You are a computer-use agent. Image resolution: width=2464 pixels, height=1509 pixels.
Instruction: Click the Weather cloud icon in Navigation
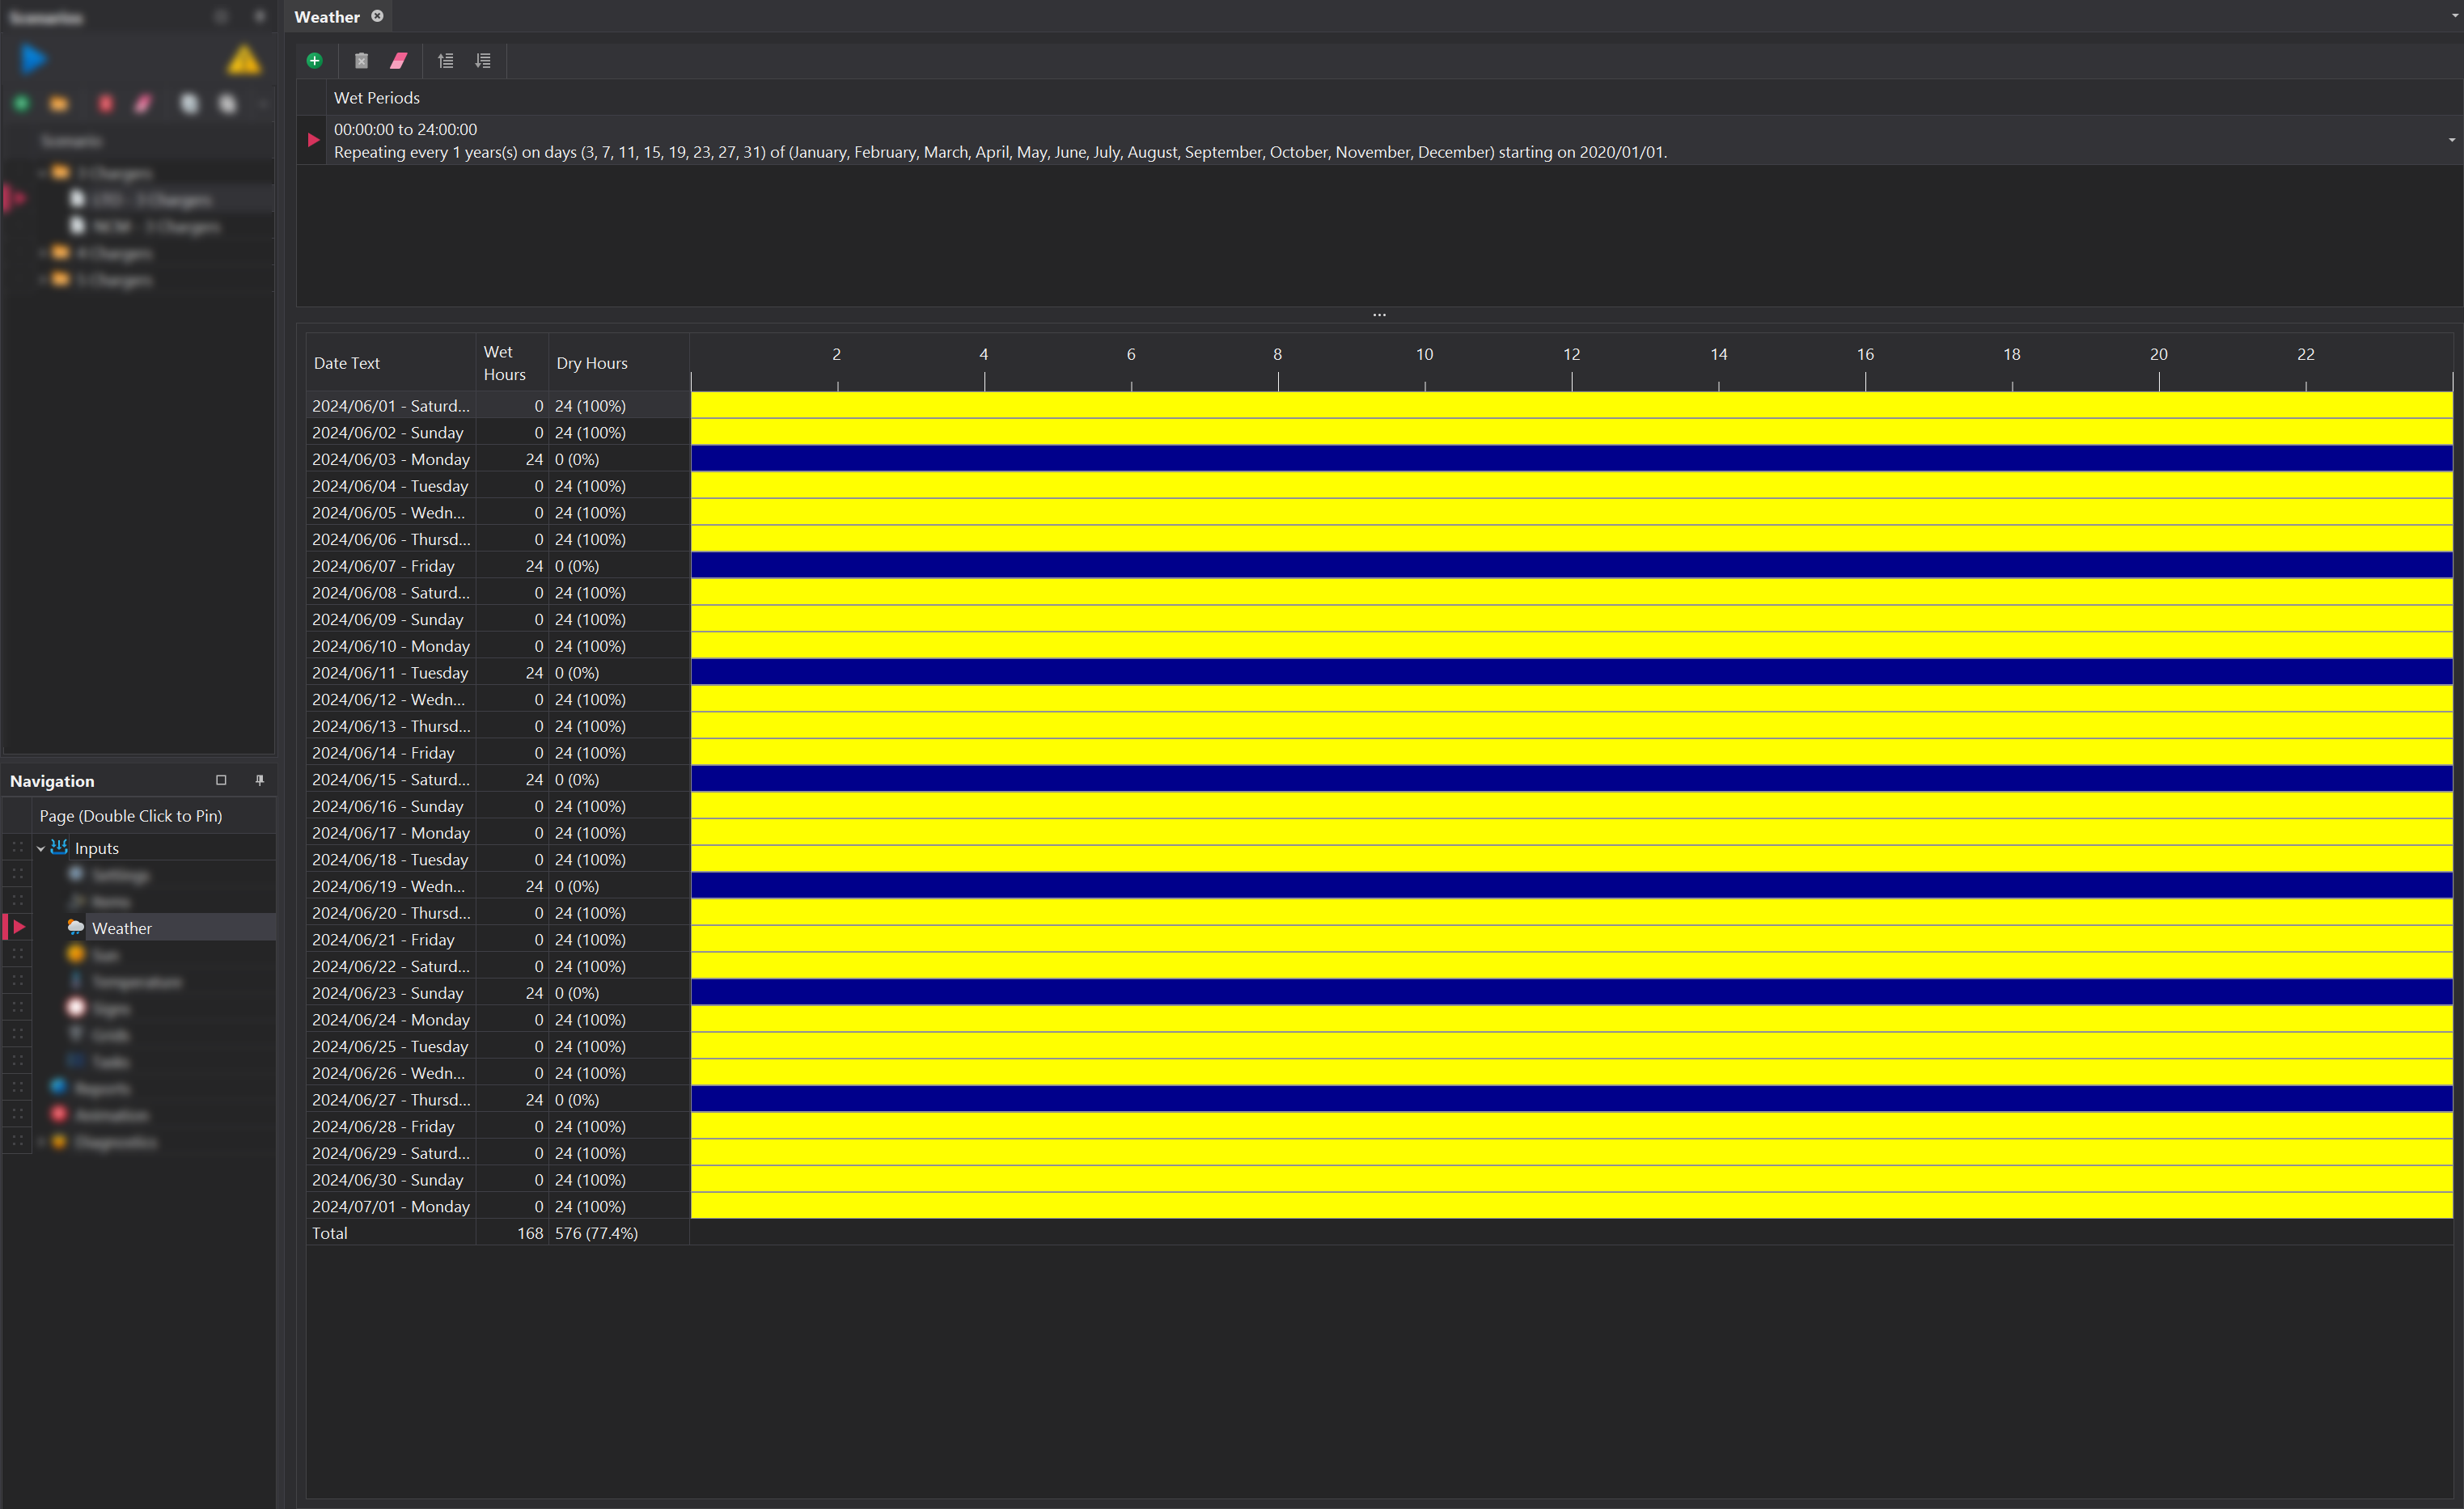pos(75,927)
